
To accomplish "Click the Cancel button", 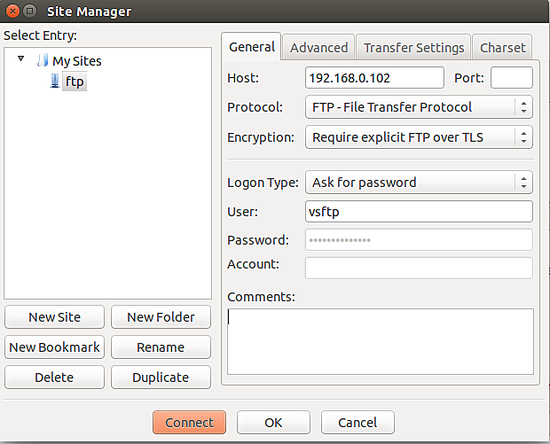I will 358,423.
